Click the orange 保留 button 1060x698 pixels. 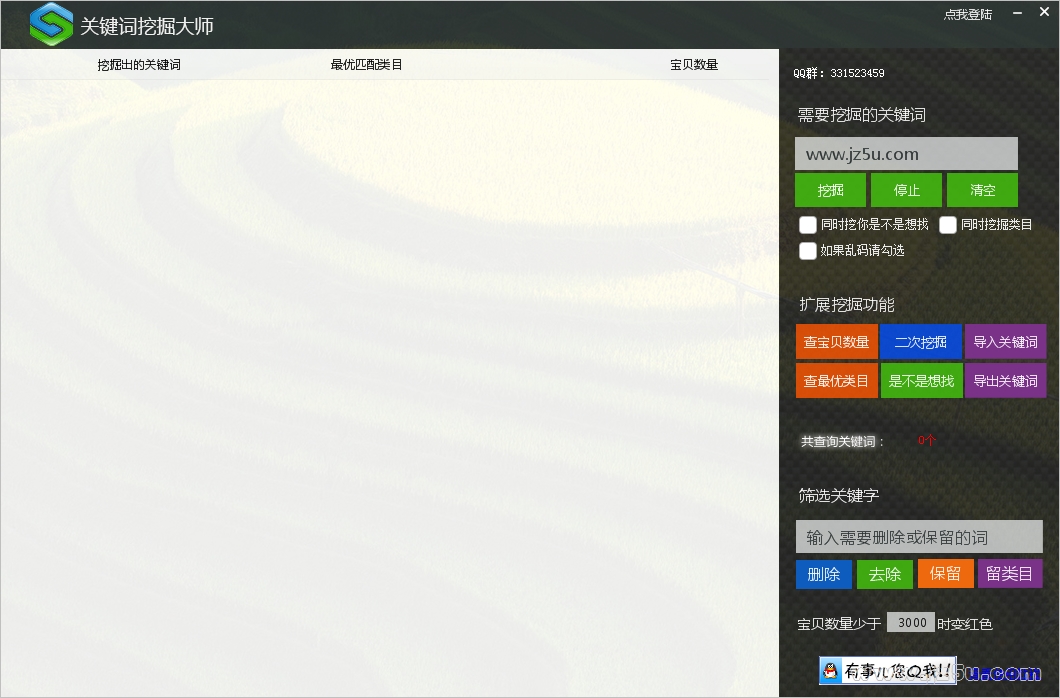pos(945,574)
